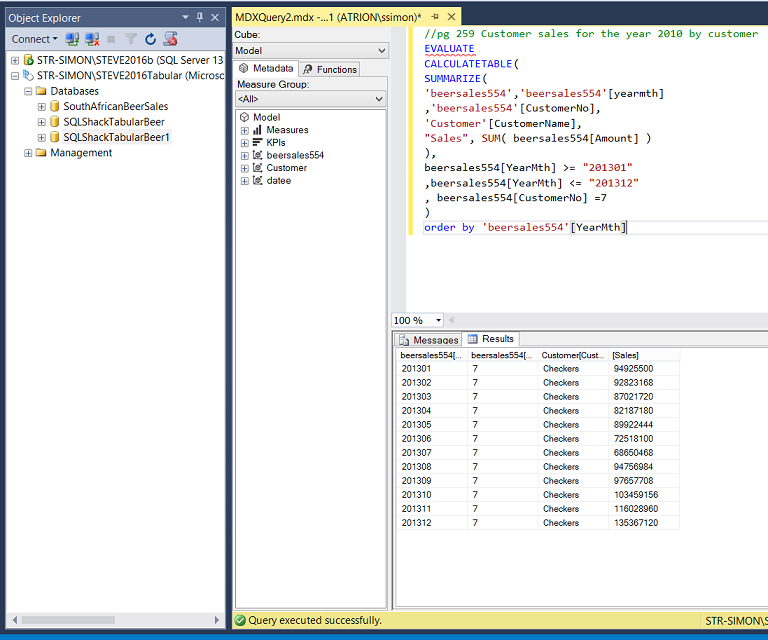Switch to the Functions tab
The width and height of the screenshot is (768, 640).
(x=330, y=69)
